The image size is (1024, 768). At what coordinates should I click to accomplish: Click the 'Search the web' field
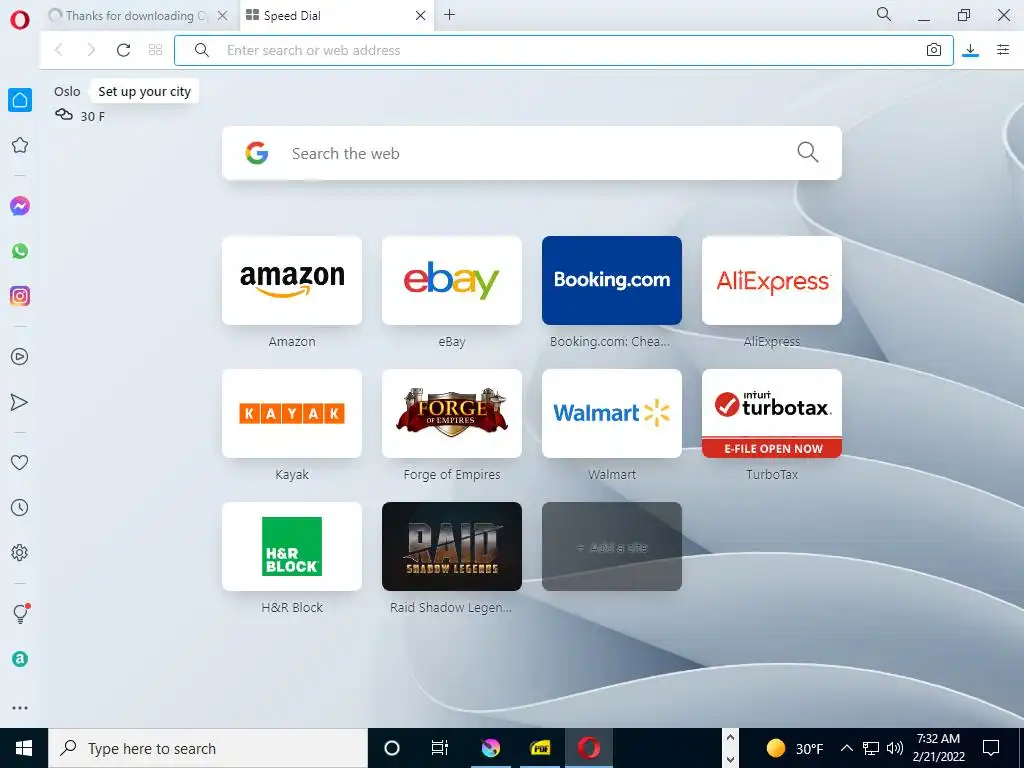point(532,153)
